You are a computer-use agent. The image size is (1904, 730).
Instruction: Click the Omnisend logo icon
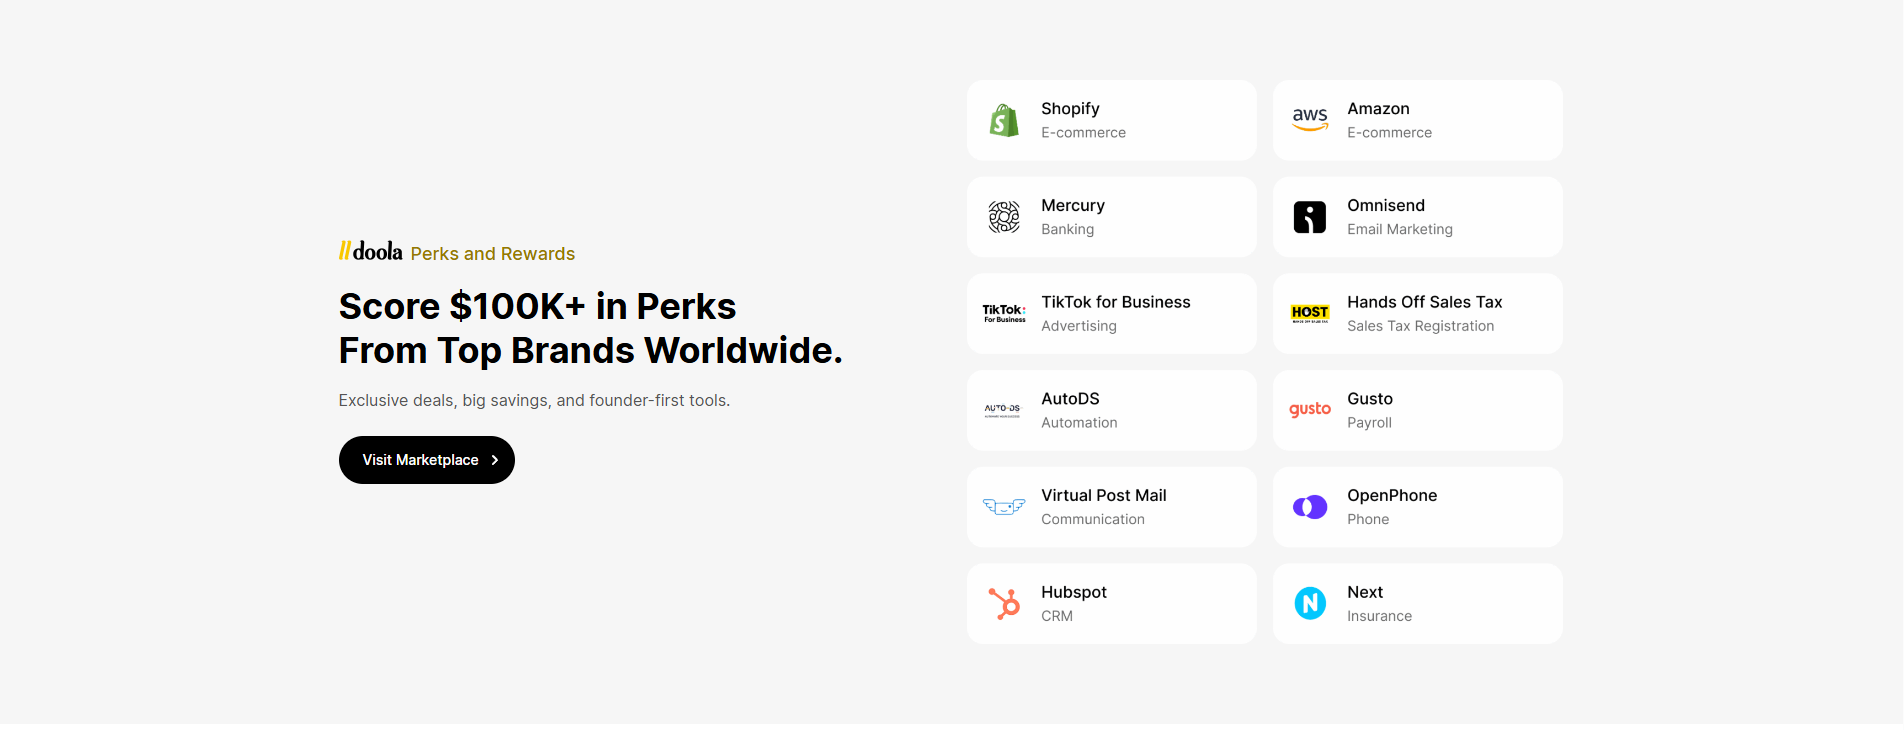[1310, 217]
